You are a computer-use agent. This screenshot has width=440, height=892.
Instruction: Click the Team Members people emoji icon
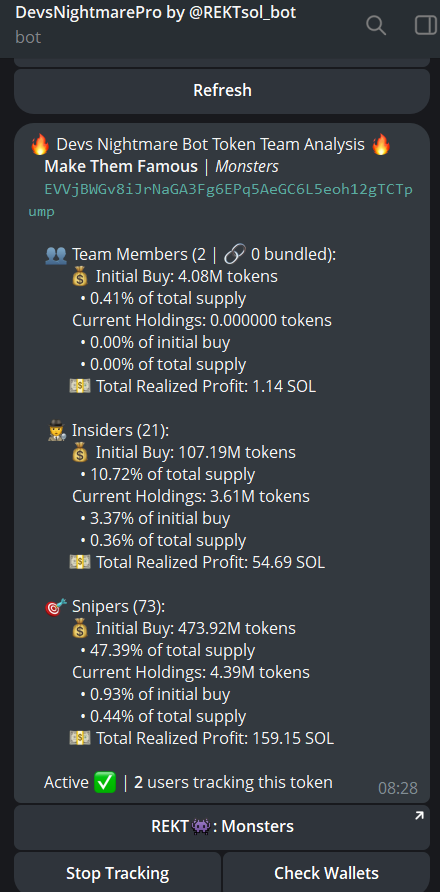(56, 255)
